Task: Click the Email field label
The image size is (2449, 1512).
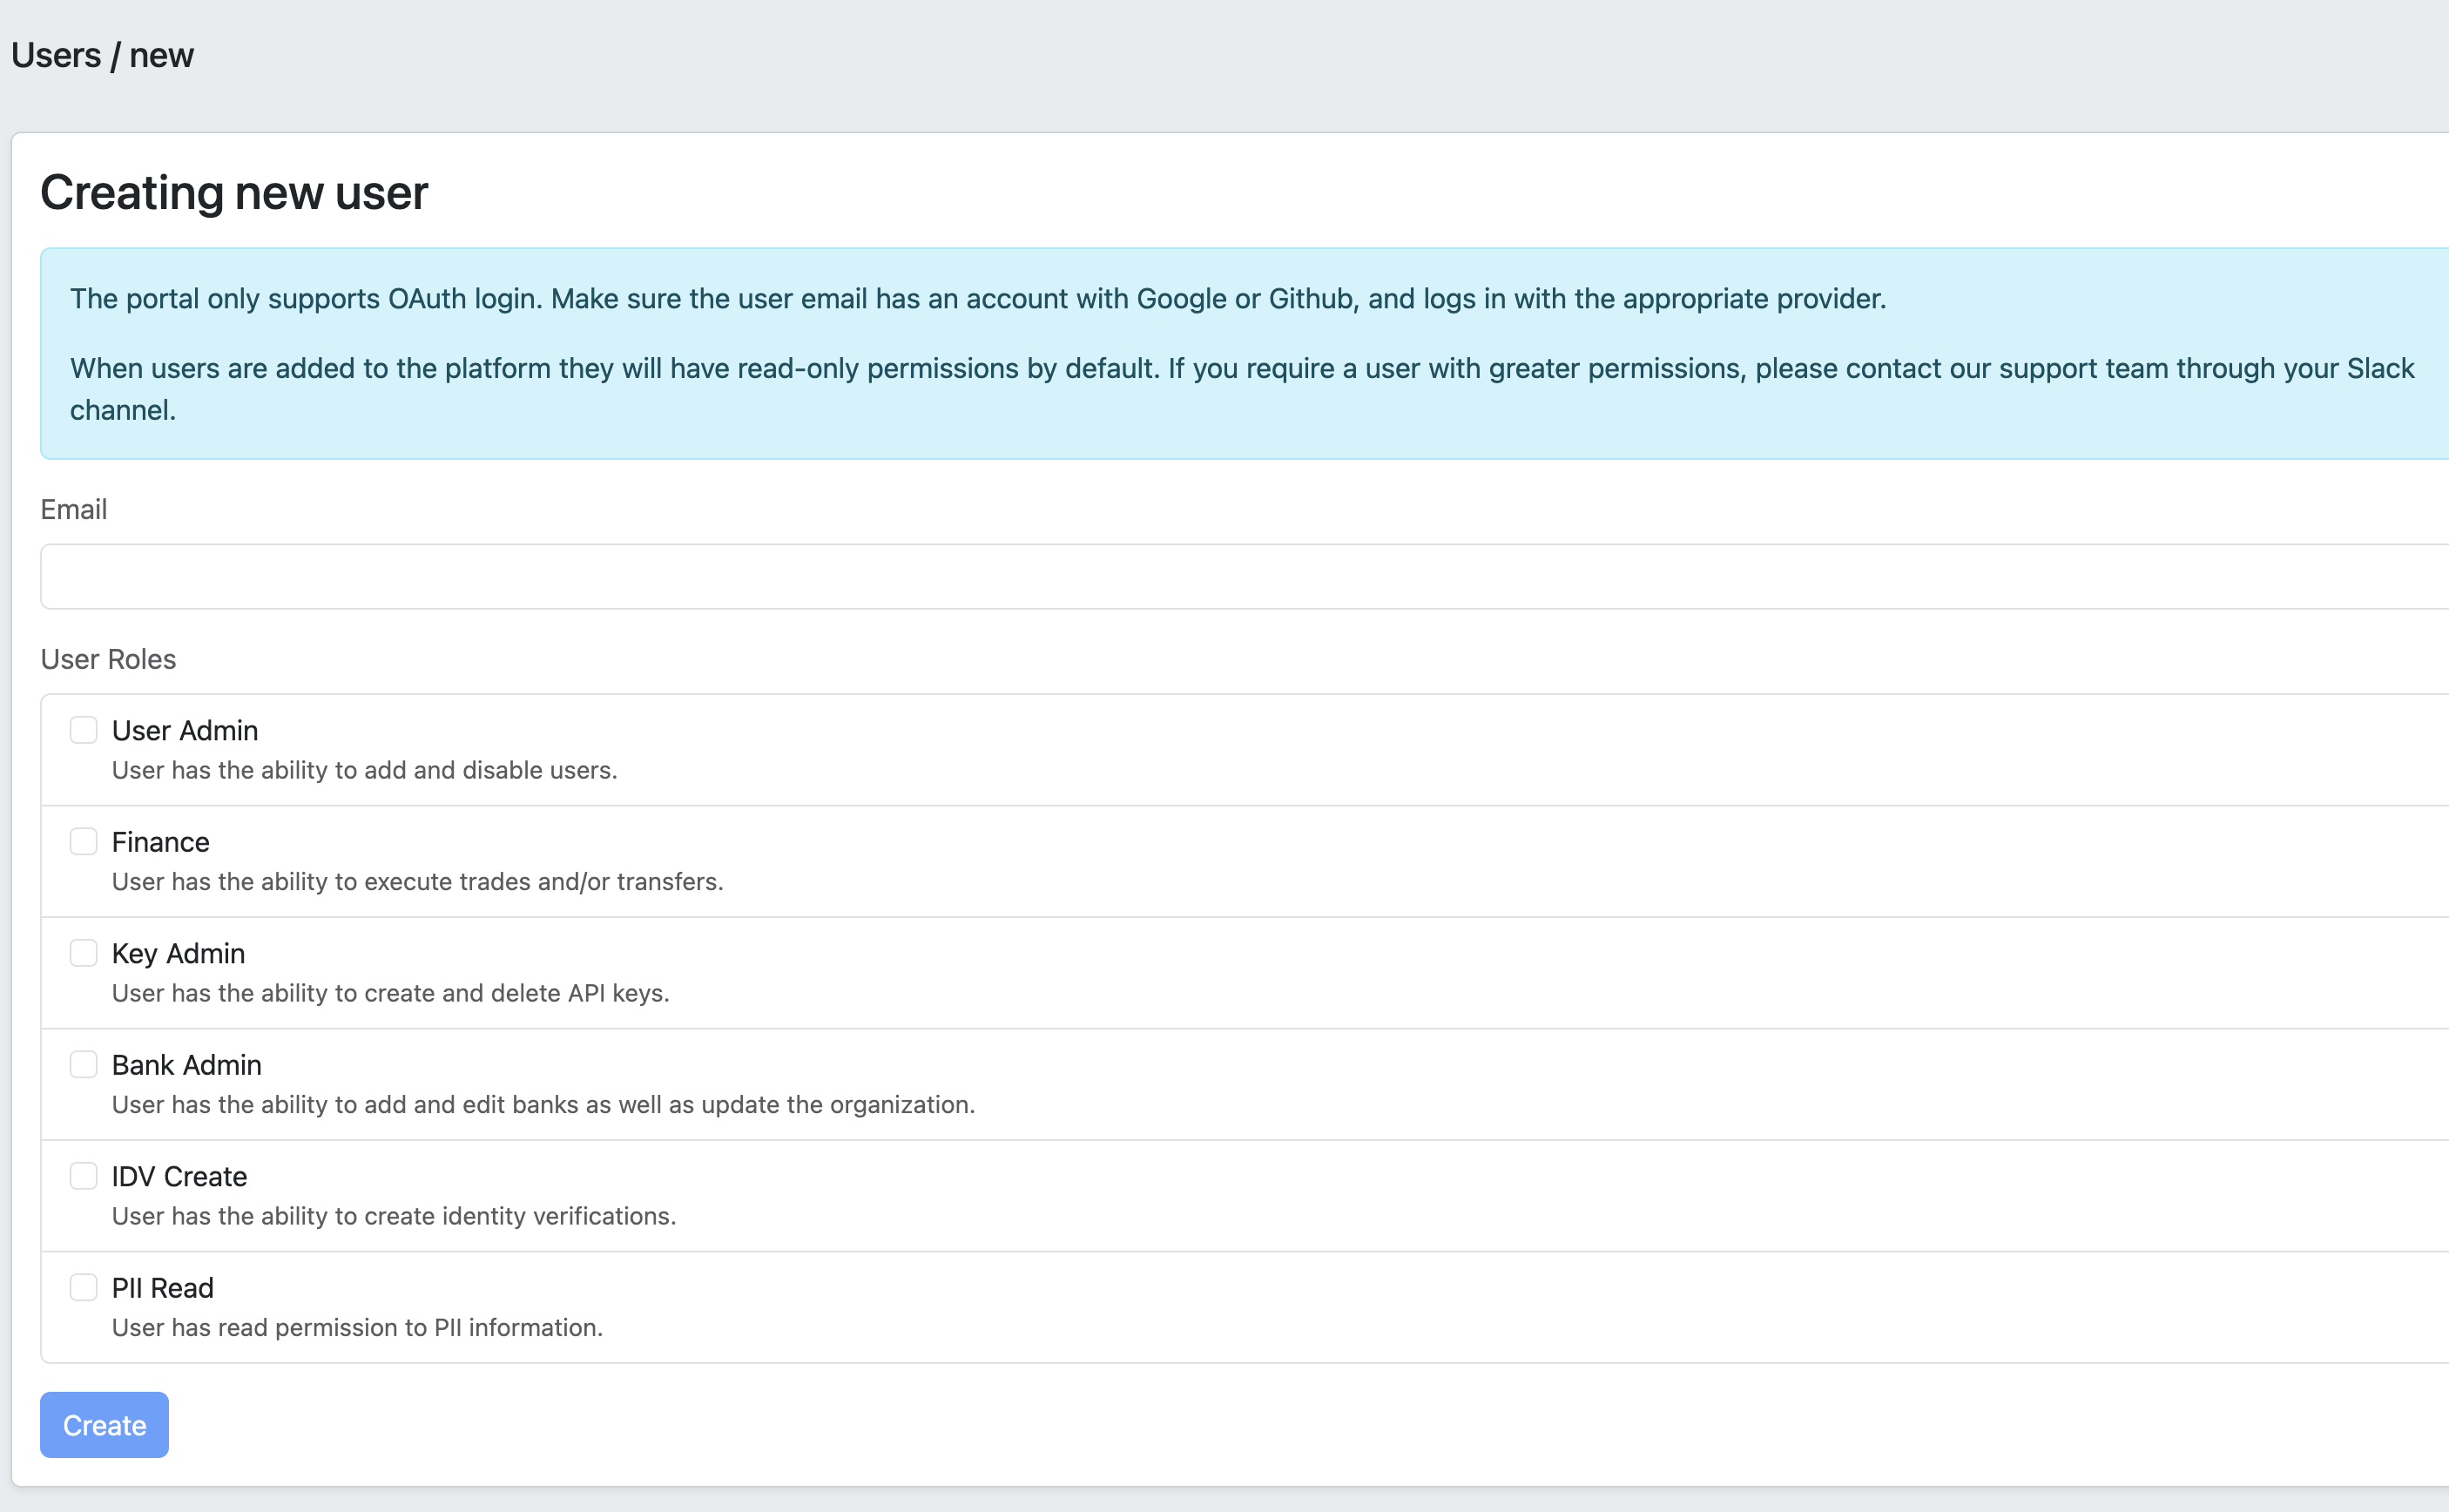Action: (74, 510)
